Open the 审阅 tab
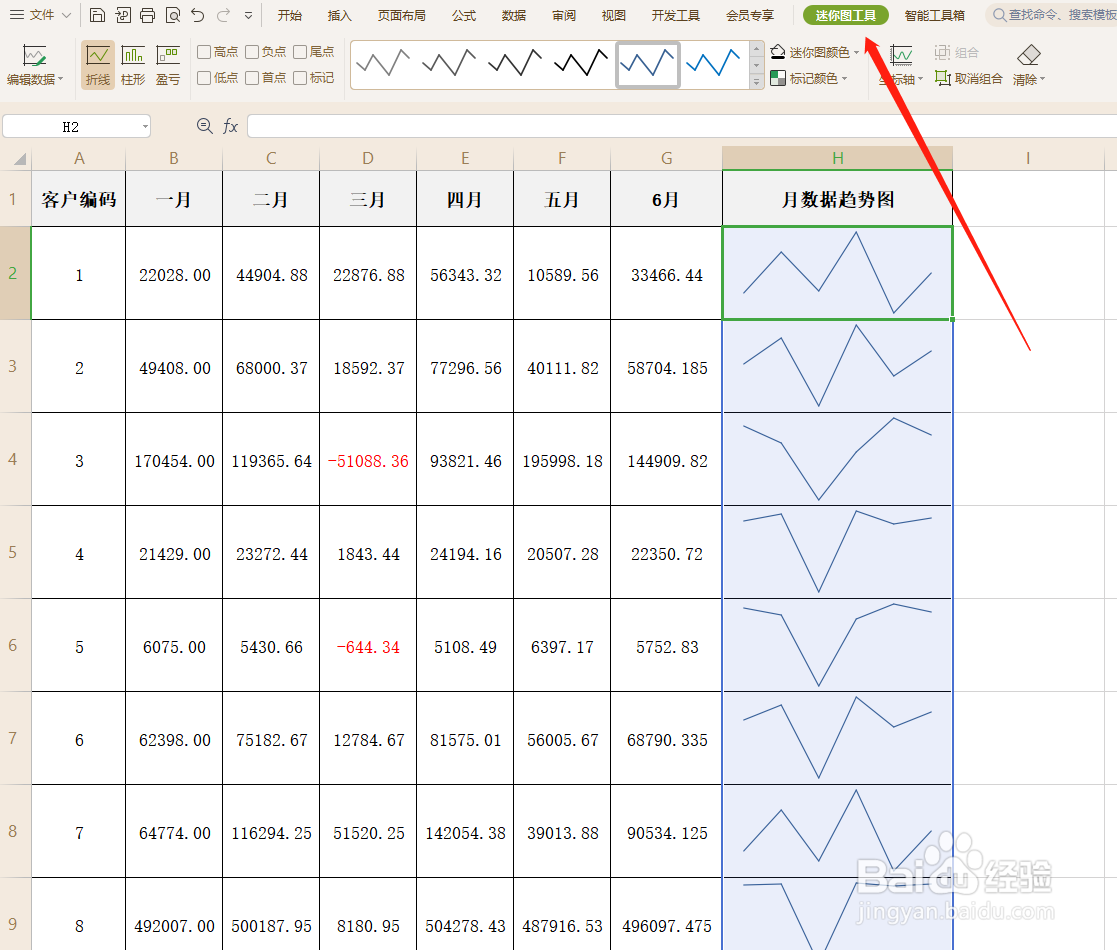 point(563,15)
